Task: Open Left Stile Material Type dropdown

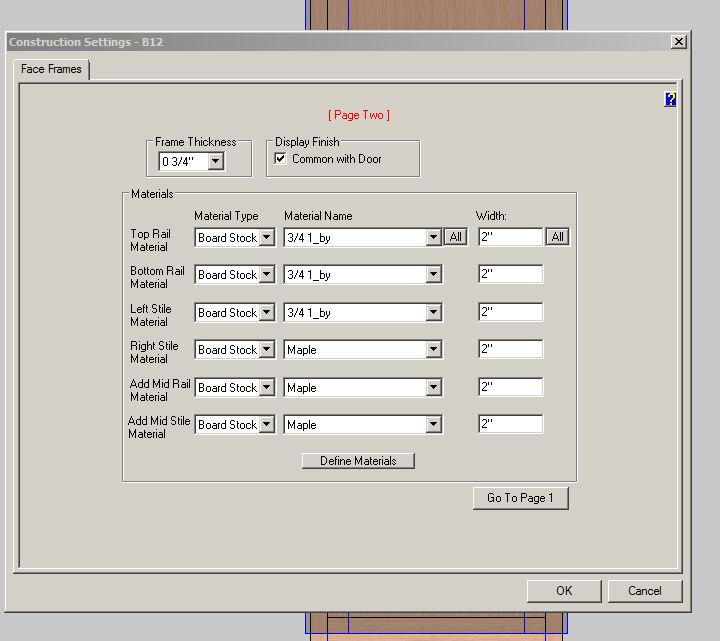Action: click(x=266, y=313)
